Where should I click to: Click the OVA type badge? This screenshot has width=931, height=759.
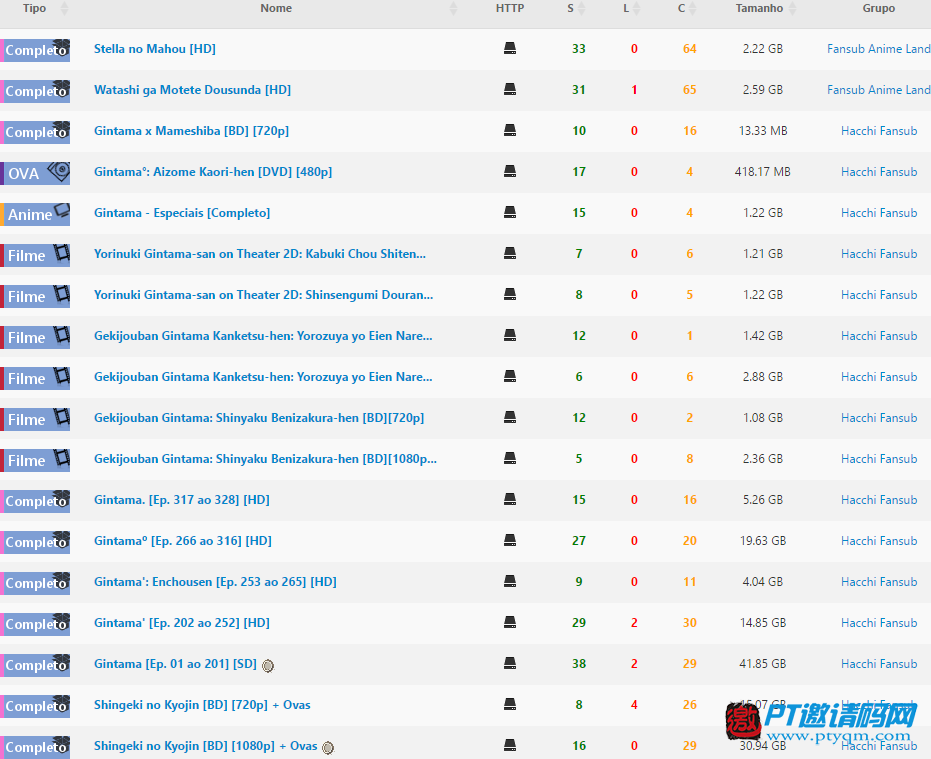[x=35, y=173]
